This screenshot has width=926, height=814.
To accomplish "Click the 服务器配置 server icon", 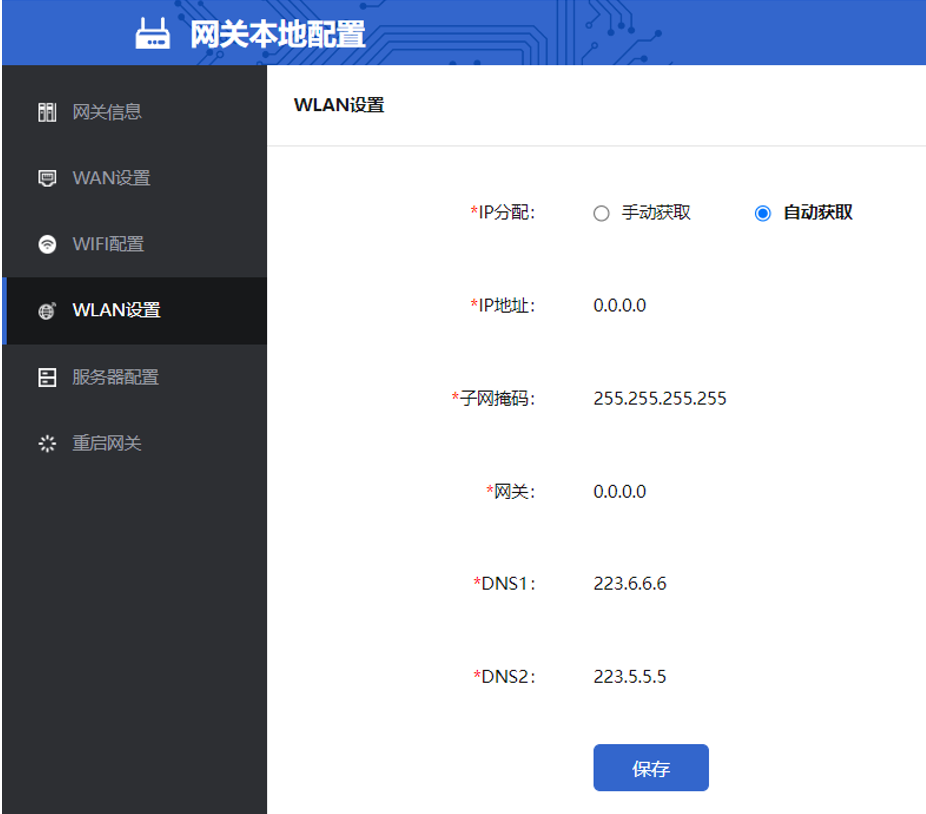I will point(47,377).
